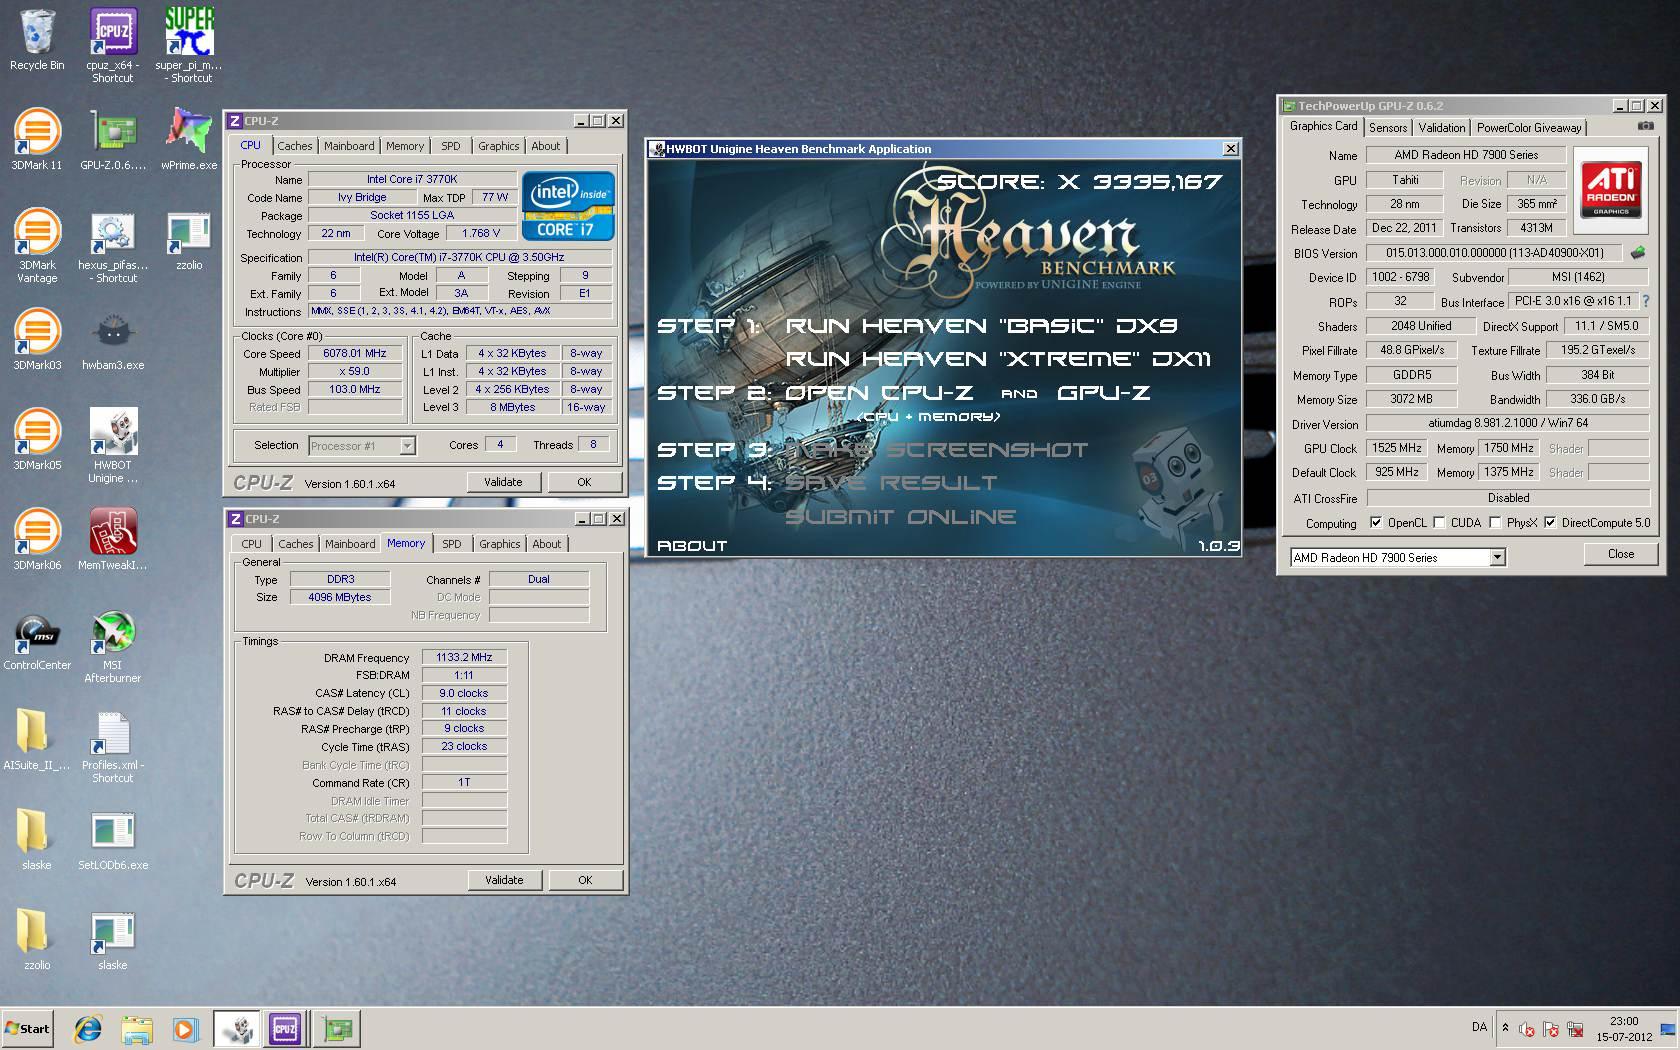The image size is (1680, 1050).
Task: Click Save Result in Heaven app
Action: (891, 483)
